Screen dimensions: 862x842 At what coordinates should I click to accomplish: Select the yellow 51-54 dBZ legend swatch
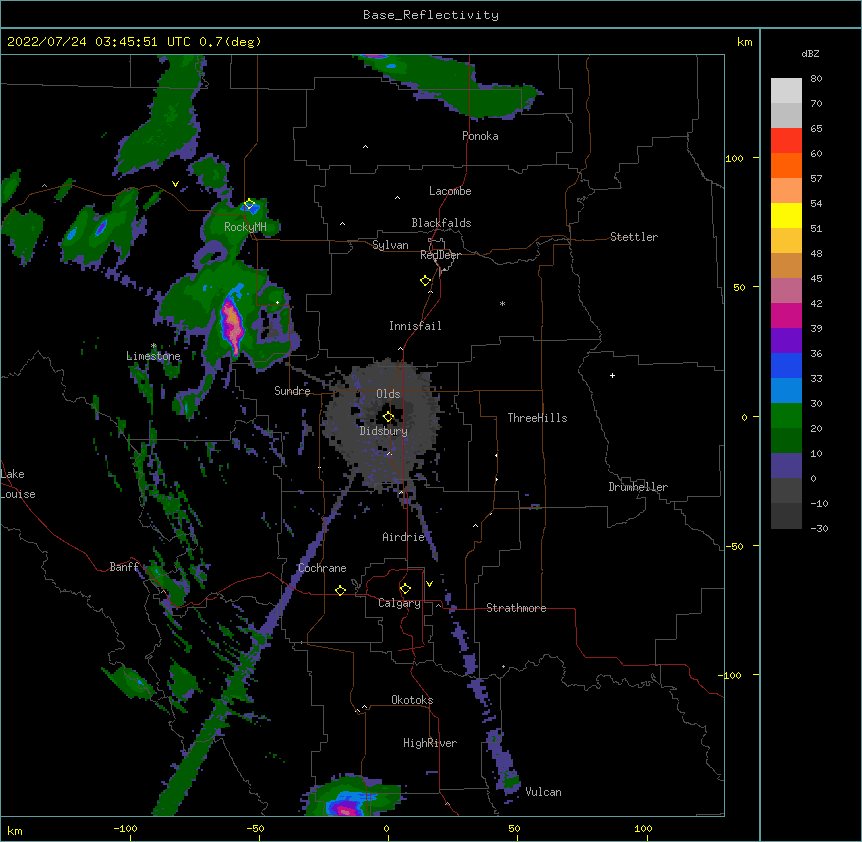786,215
